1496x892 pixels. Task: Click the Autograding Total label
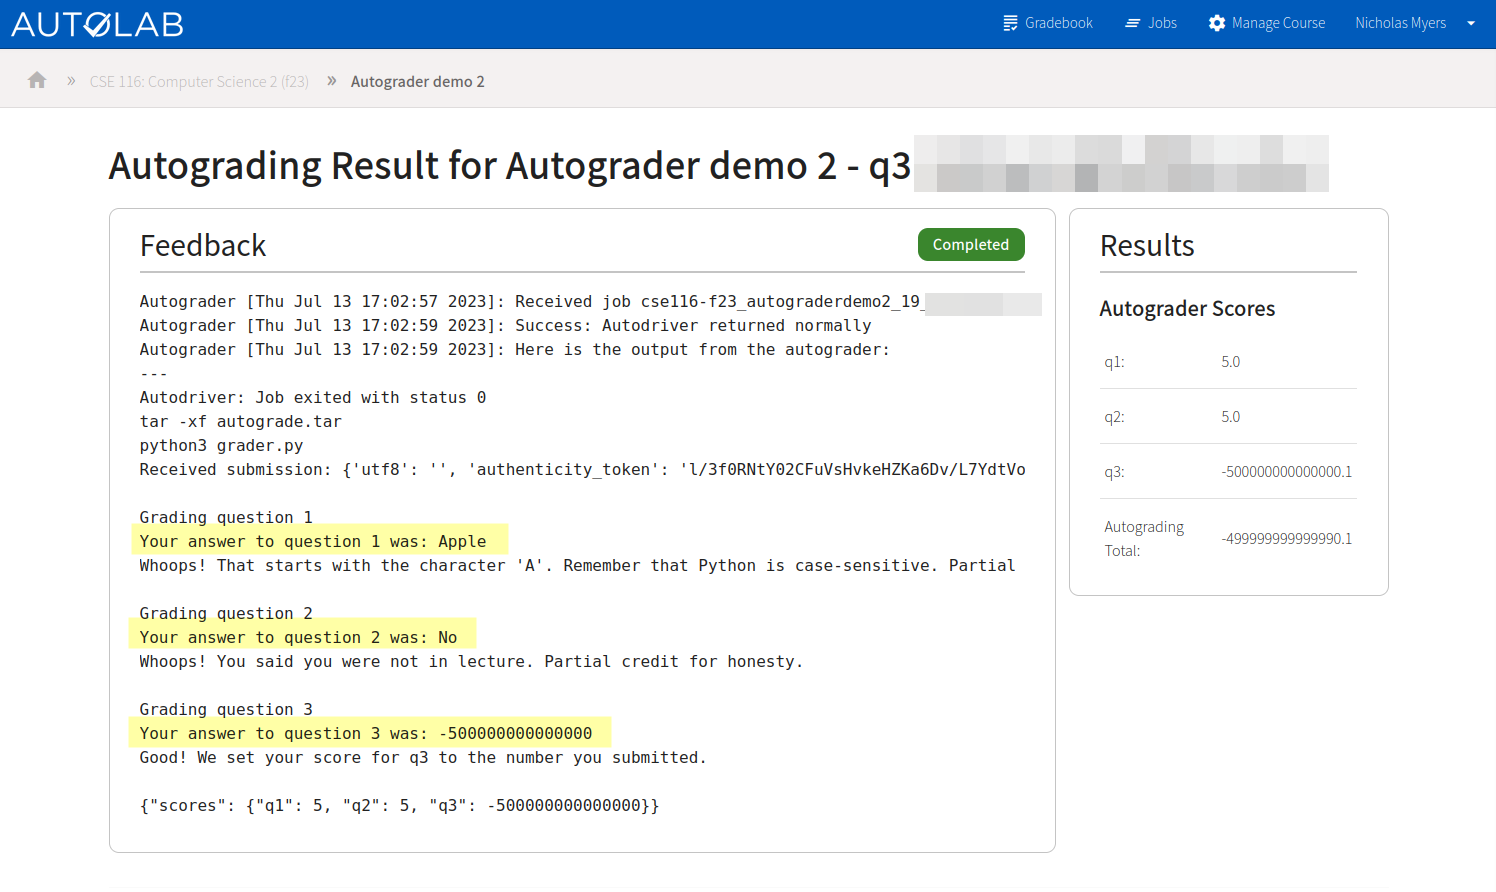pos(1144,539)
